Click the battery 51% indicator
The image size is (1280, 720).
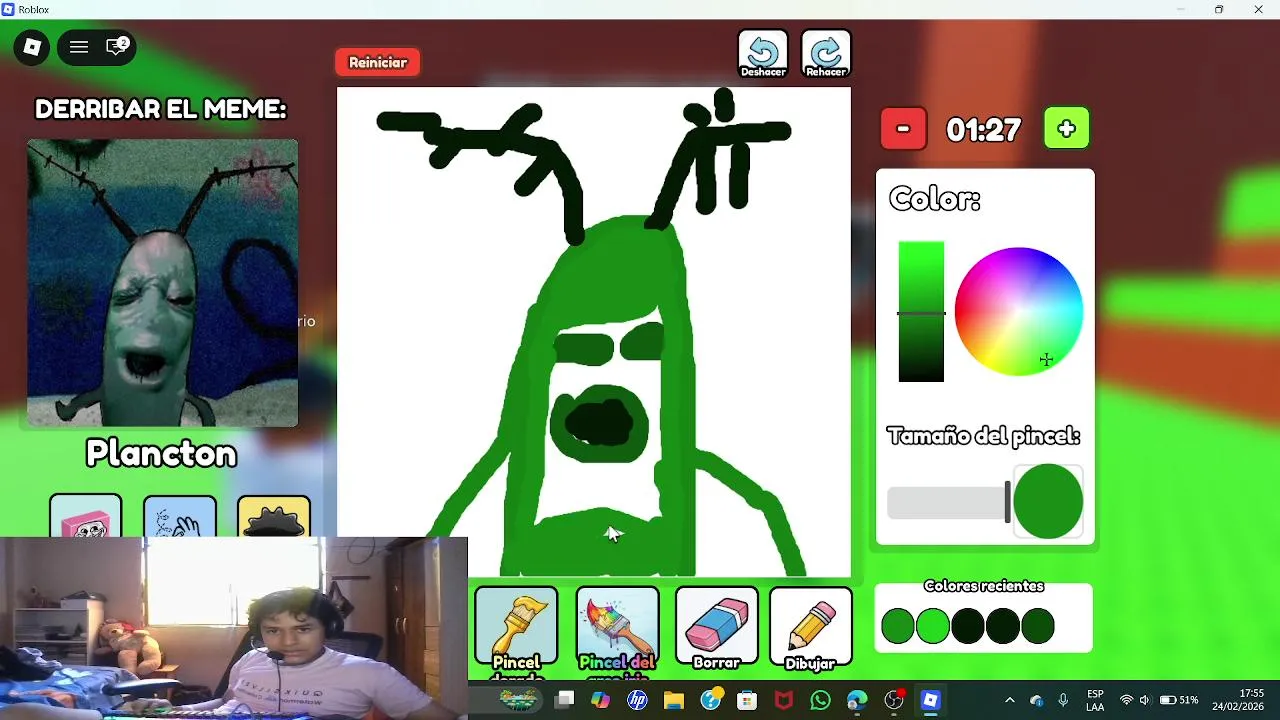1178,700
